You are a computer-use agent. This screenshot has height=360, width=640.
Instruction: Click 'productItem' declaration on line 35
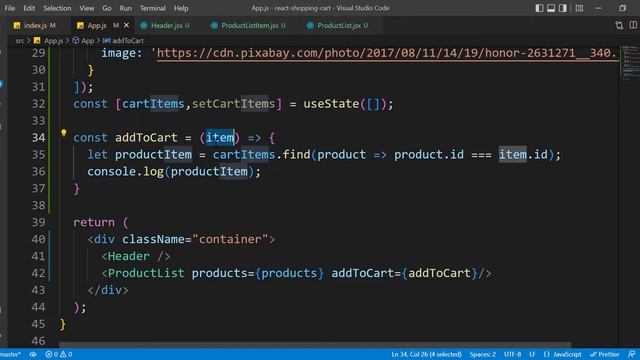click(x=153, y=155)
